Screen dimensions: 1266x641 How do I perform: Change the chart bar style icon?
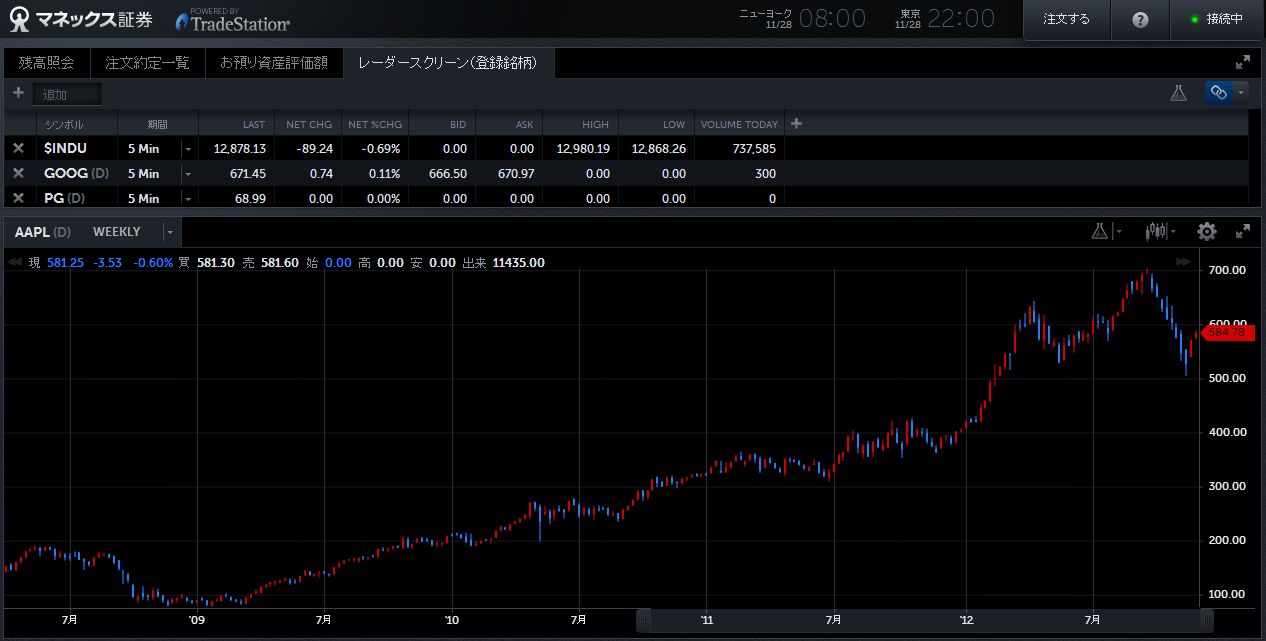pyautogui.click(x=1156, y=231)
